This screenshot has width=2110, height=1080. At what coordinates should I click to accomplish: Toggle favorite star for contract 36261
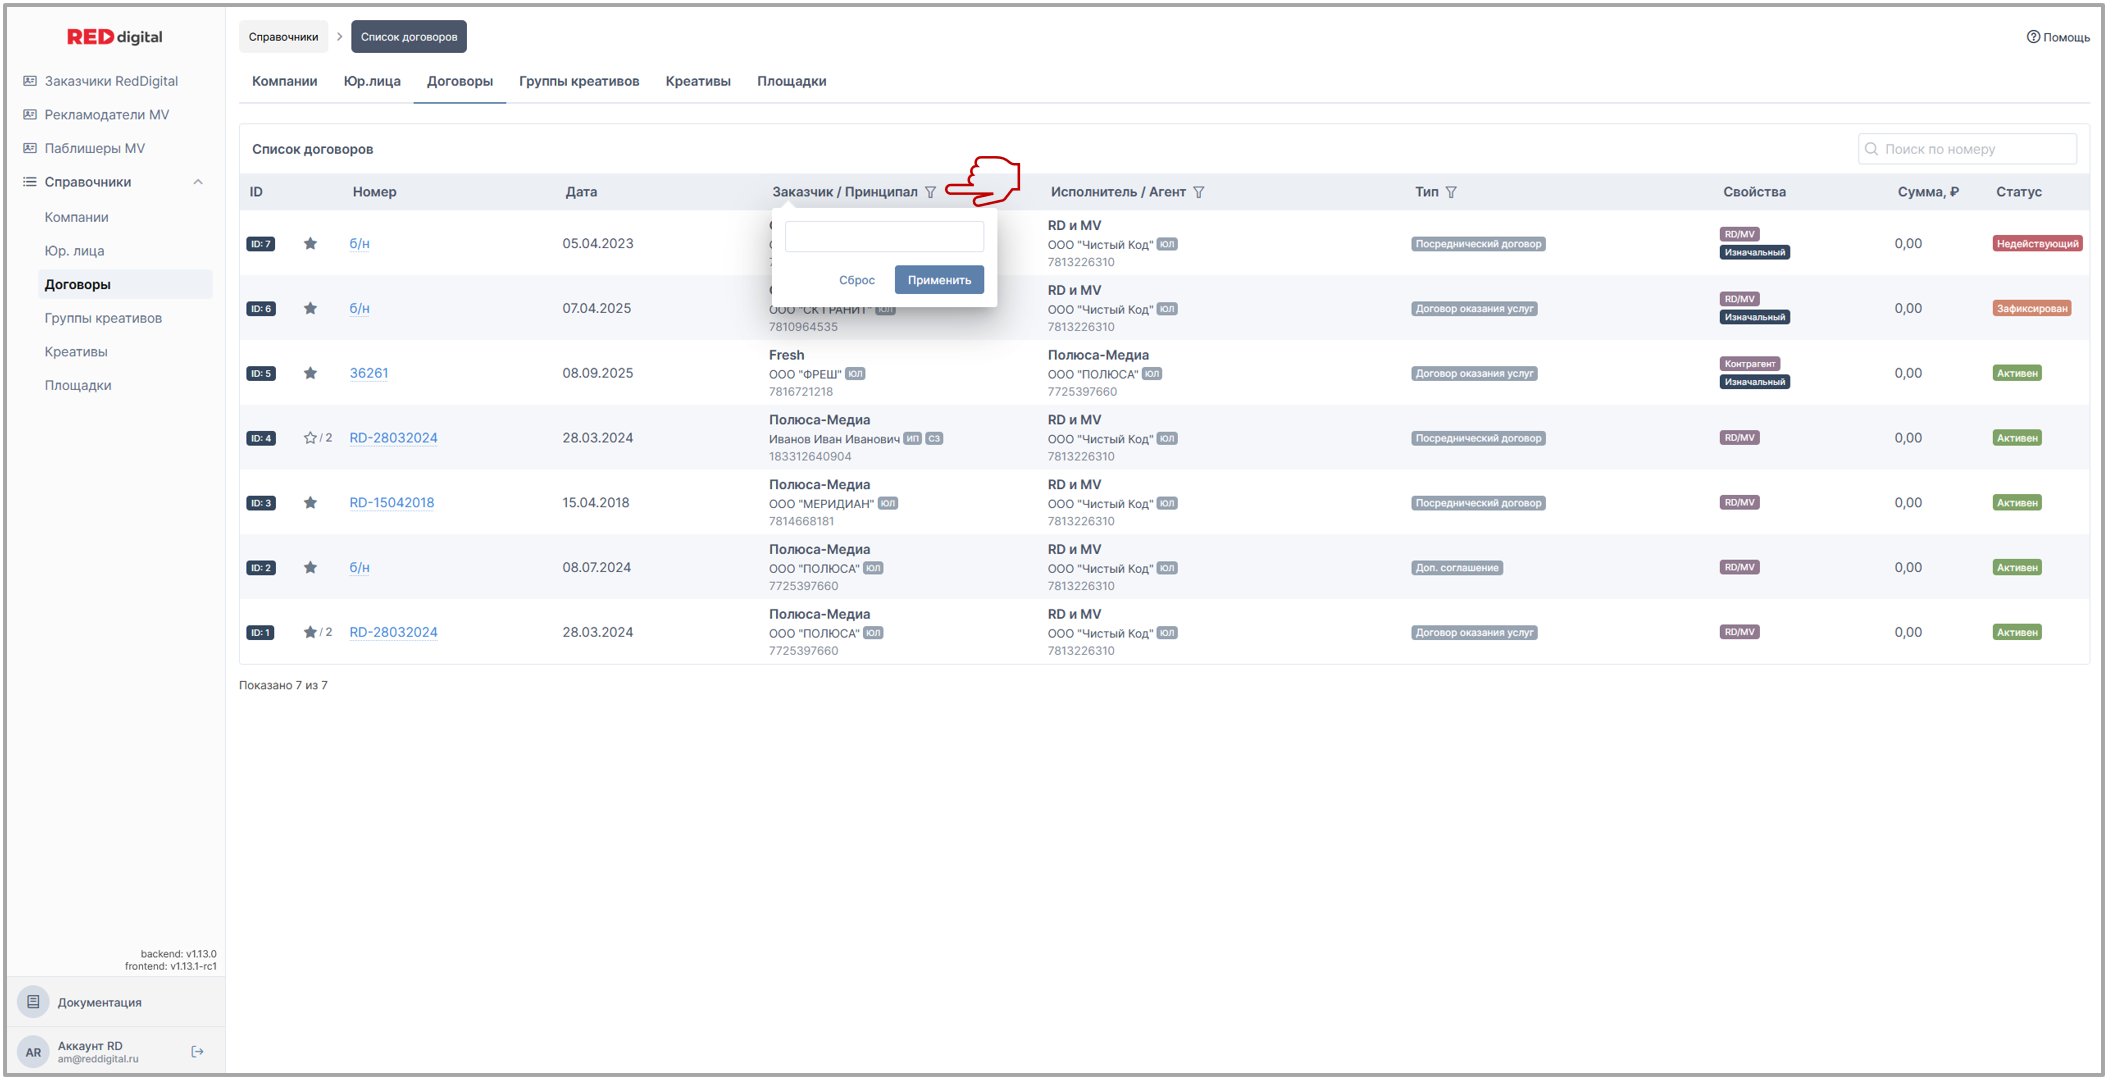click(x=310, y=373)
